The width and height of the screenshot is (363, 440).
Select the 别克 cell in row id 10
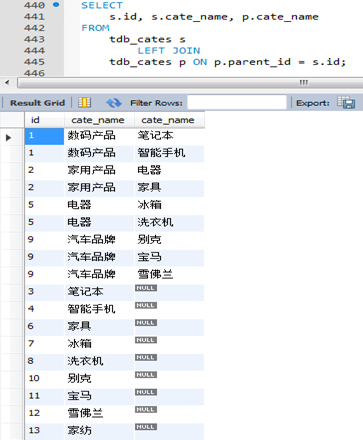pos(99,379)
